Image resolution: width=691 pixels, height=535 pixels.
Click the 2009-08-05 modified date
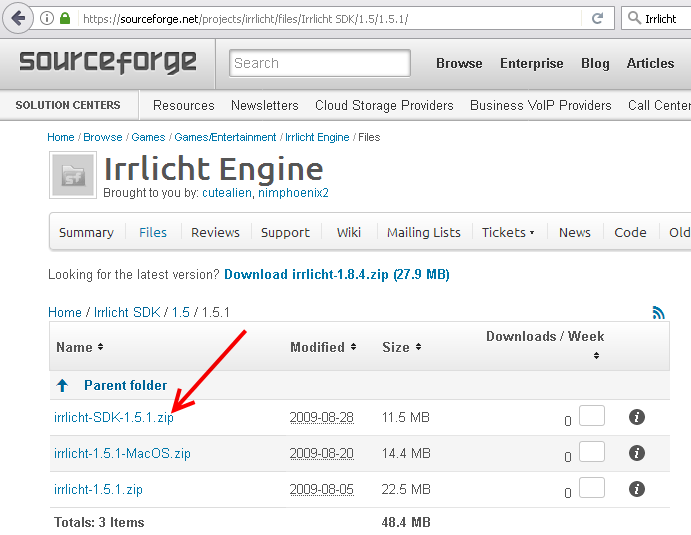pyautogui.click(x=322, y=489)
